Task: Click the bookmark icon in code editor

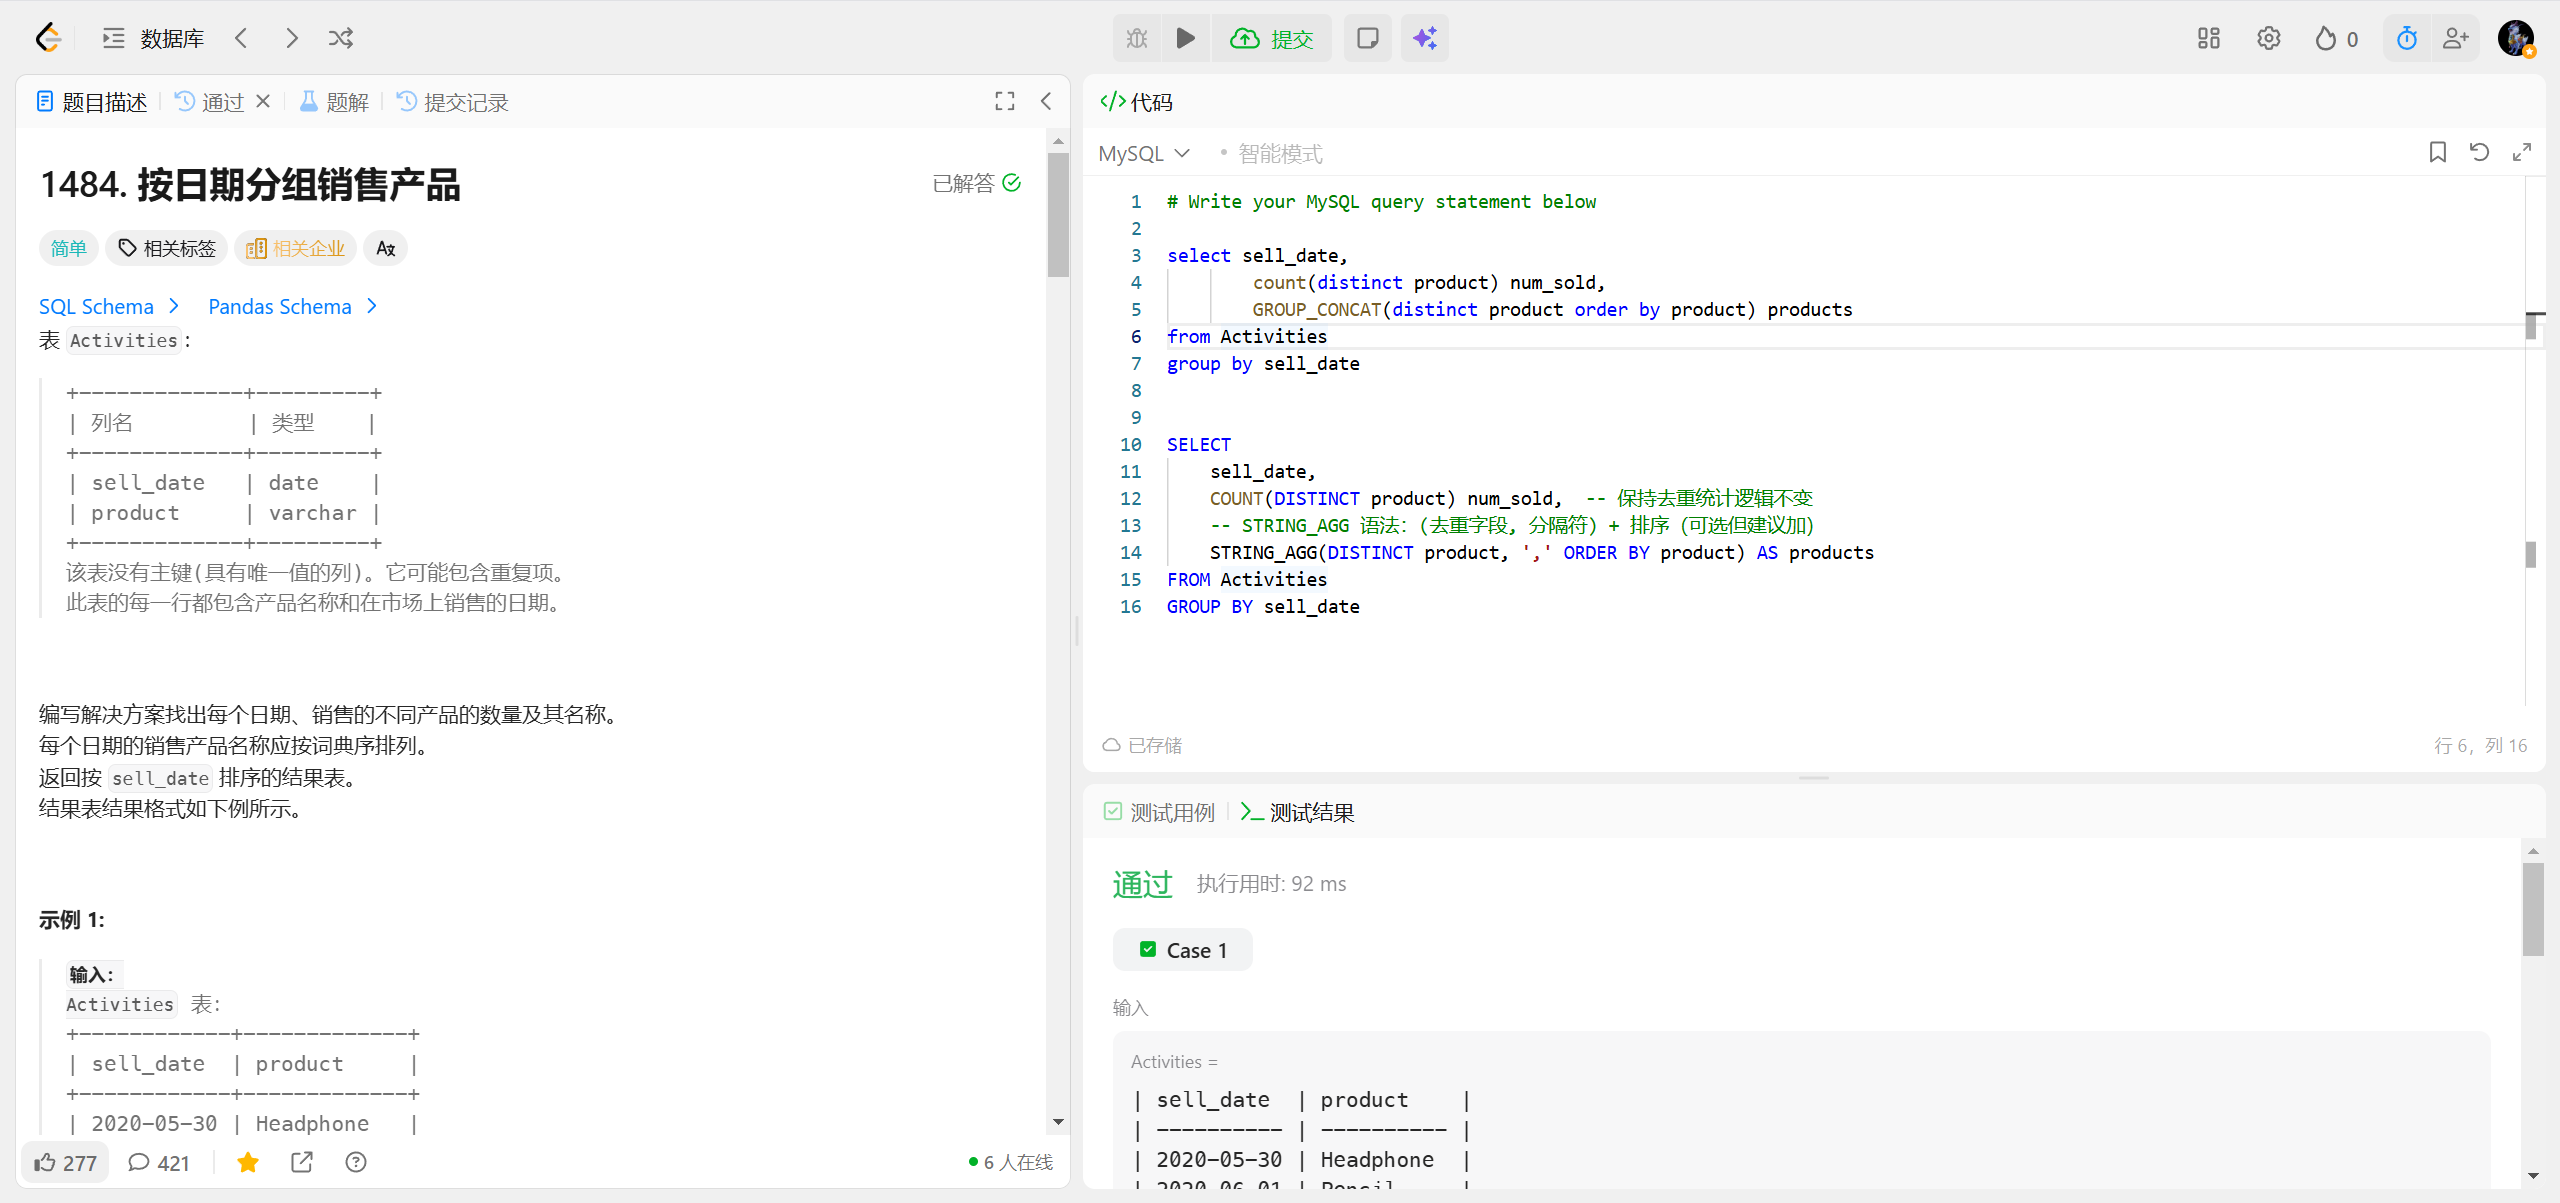Action: pyautogui.click(x=2437, y=152)
